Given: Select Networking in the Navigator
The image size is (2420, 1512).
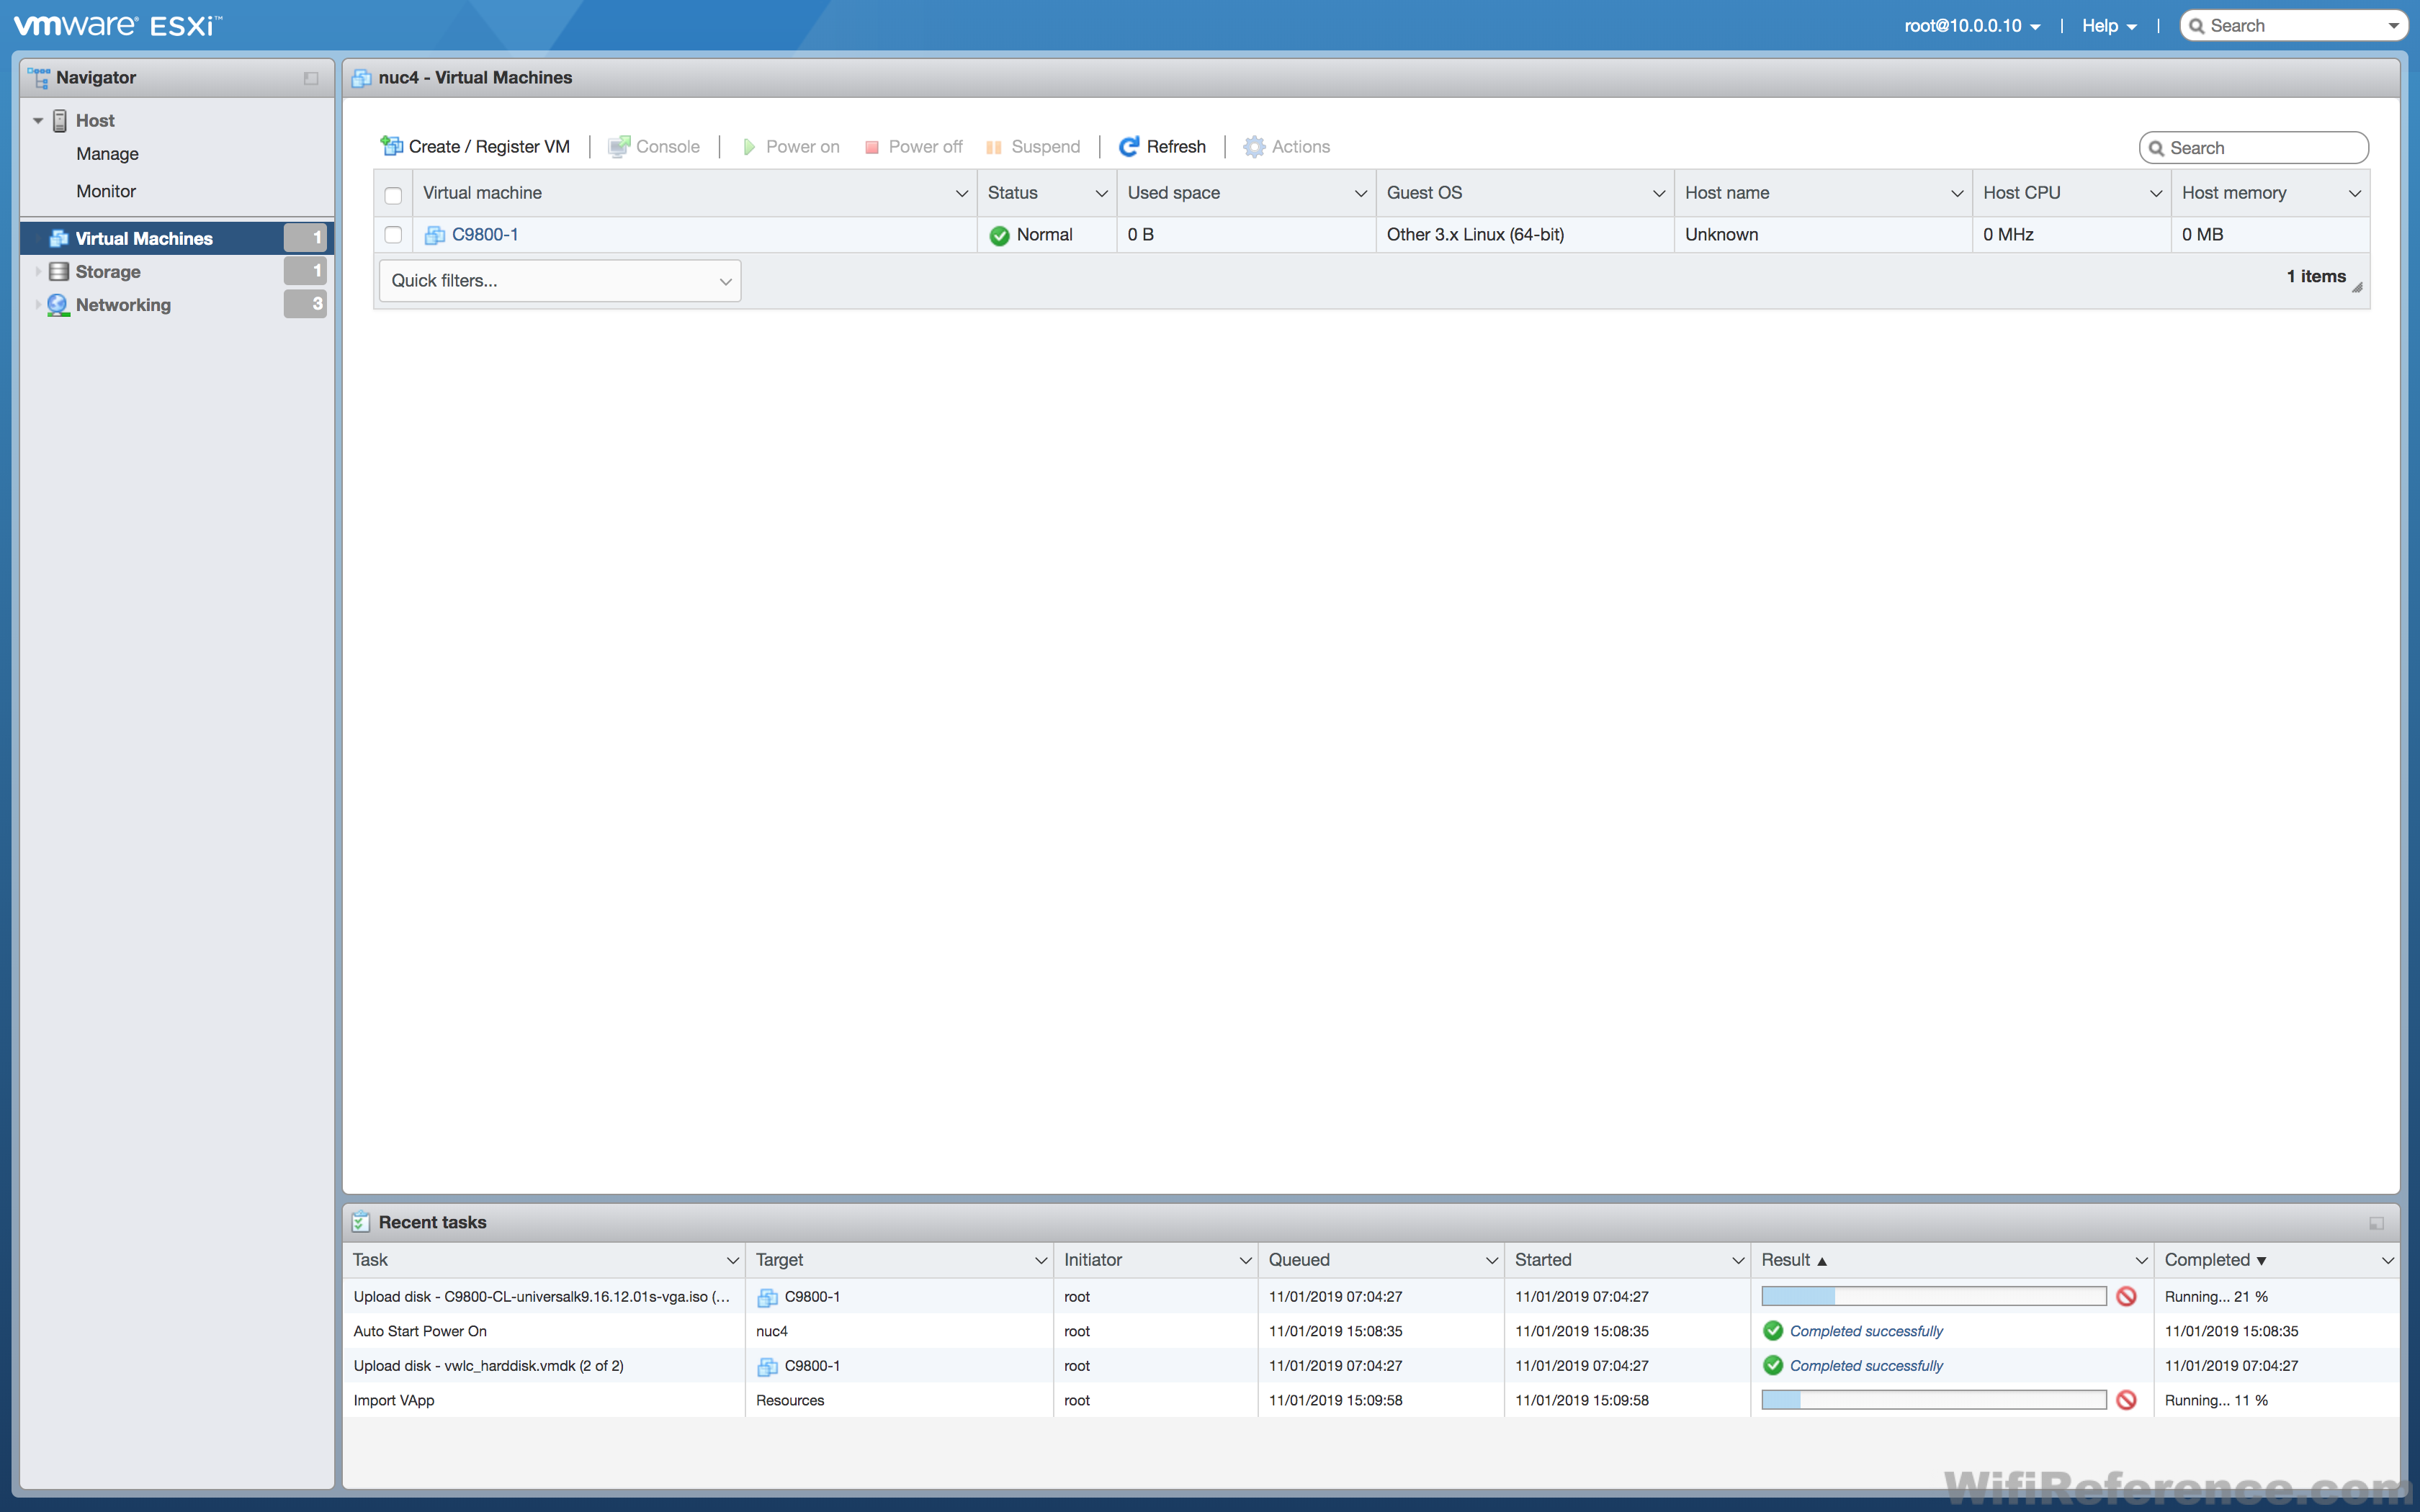Looking at the screenshot, I should [x=123, y=305].
